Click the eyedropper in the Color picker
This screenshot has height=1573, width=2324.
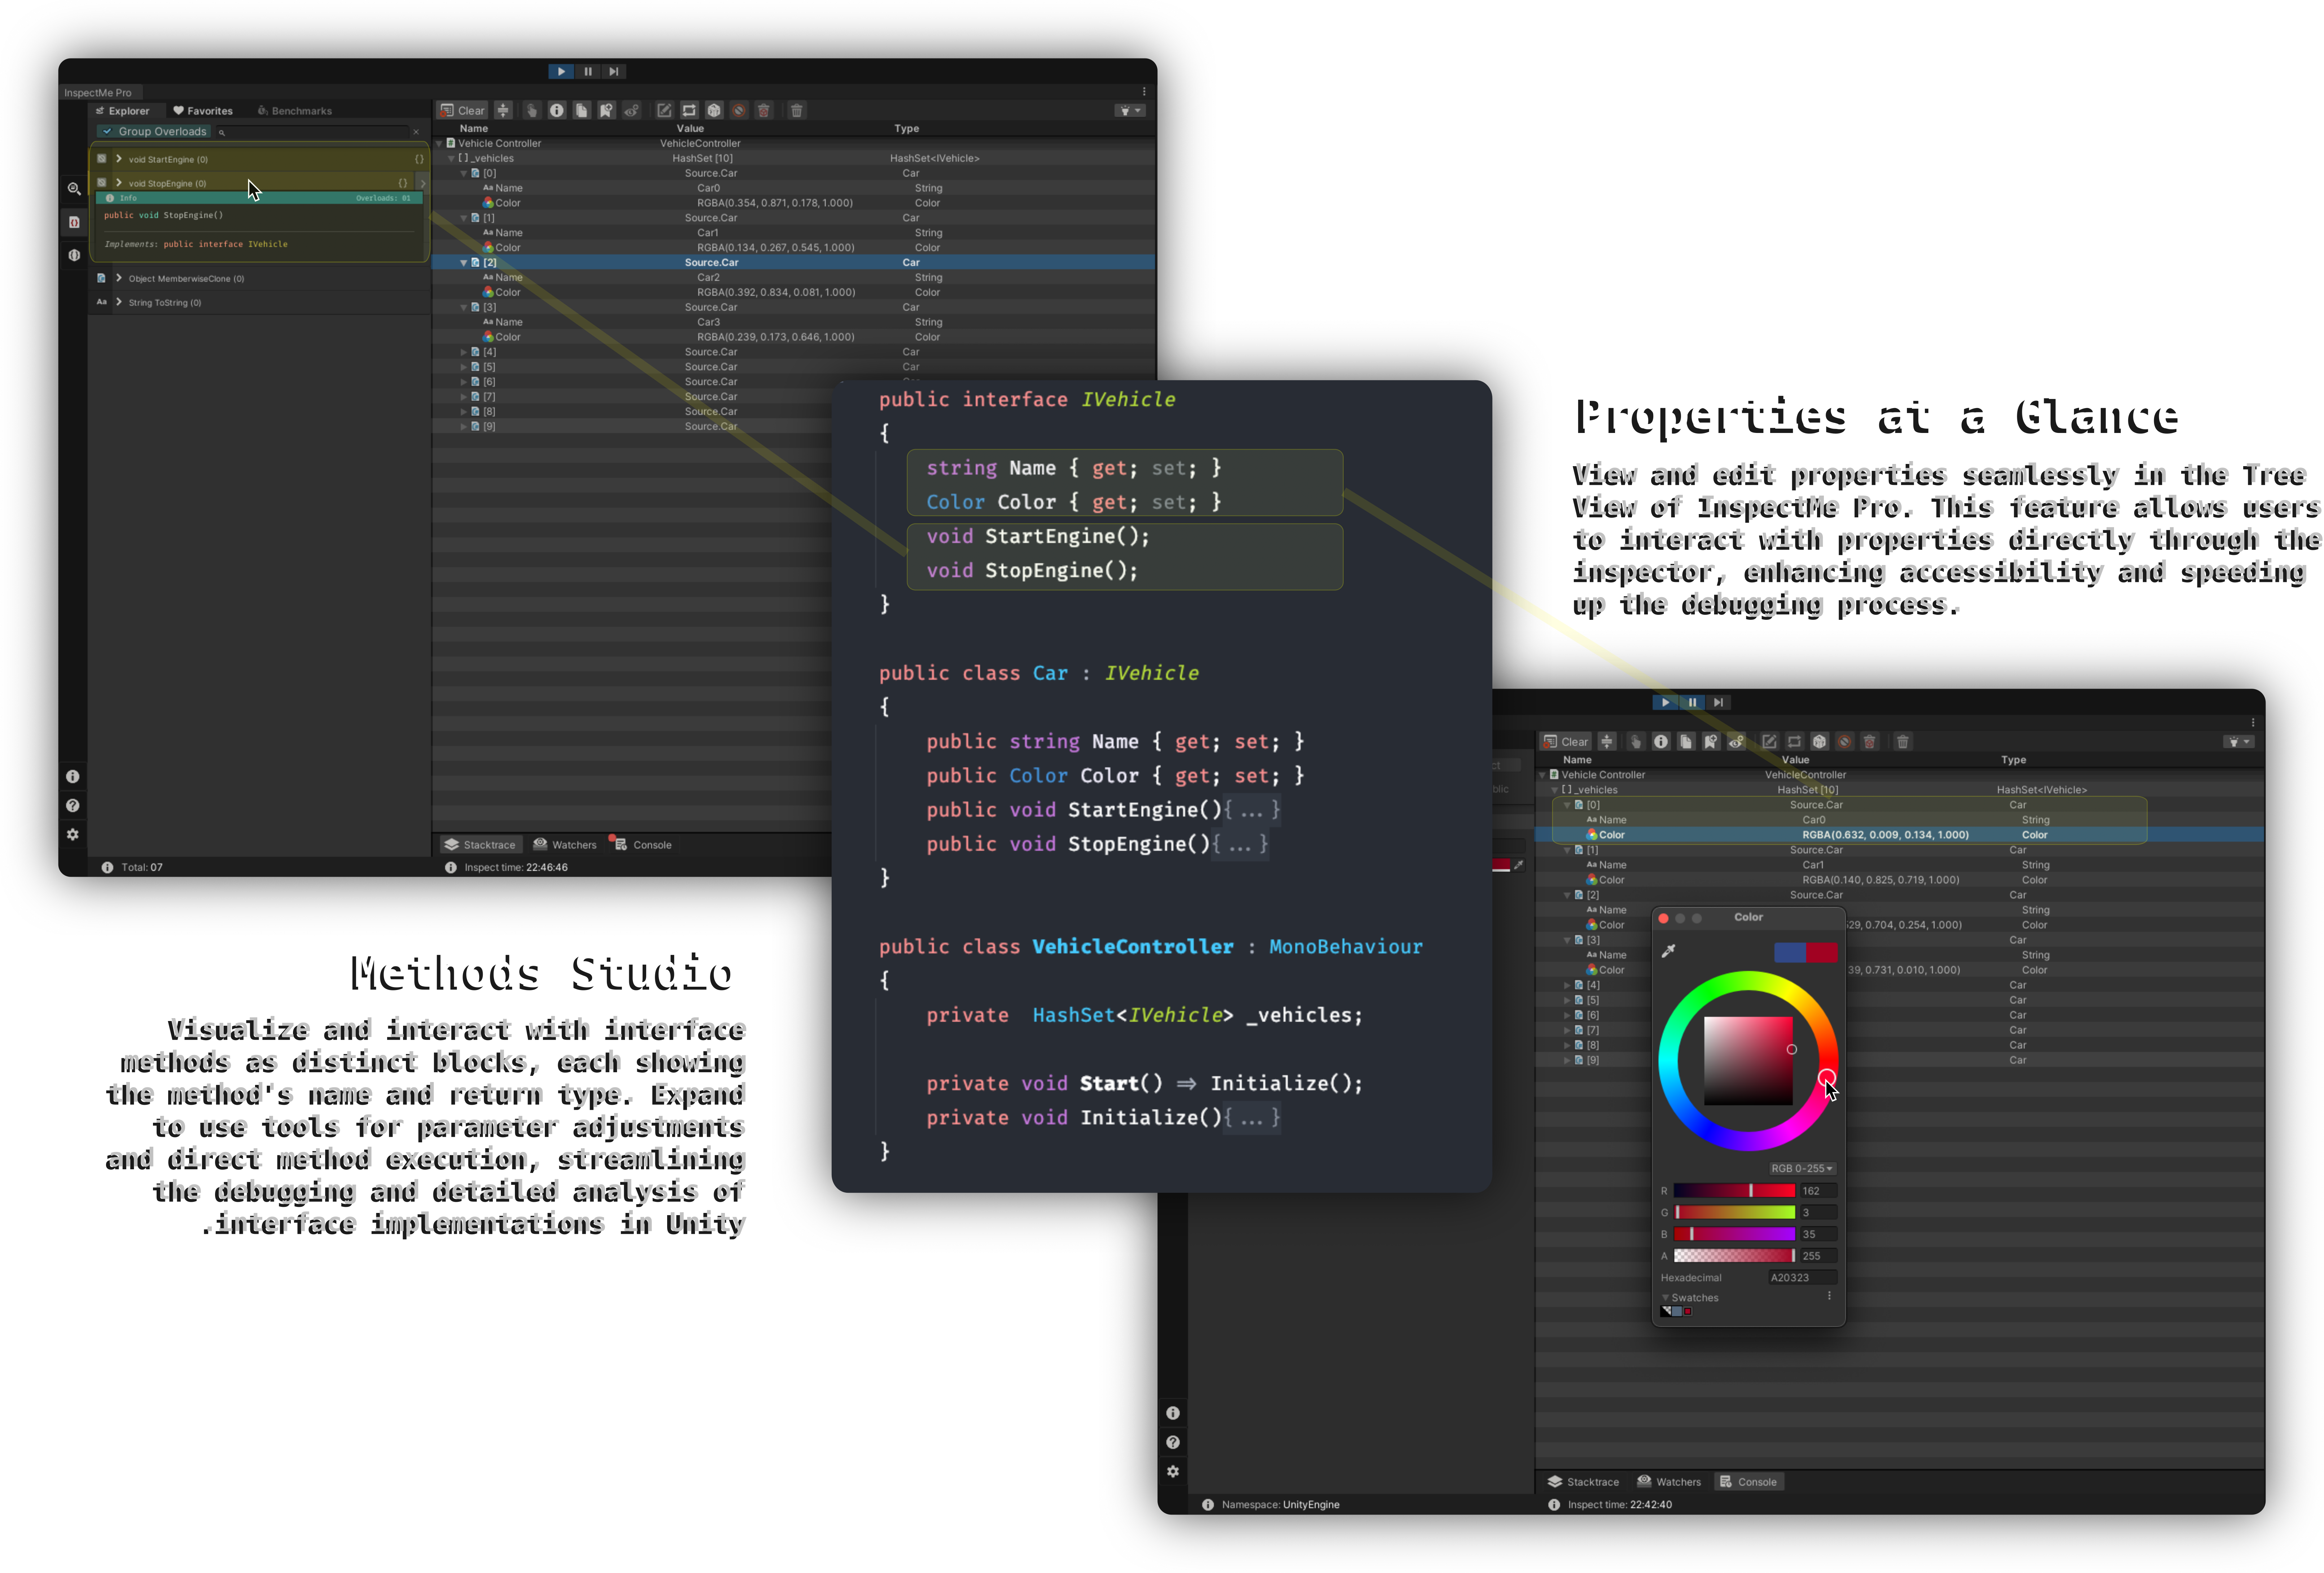coord(1668,951)
